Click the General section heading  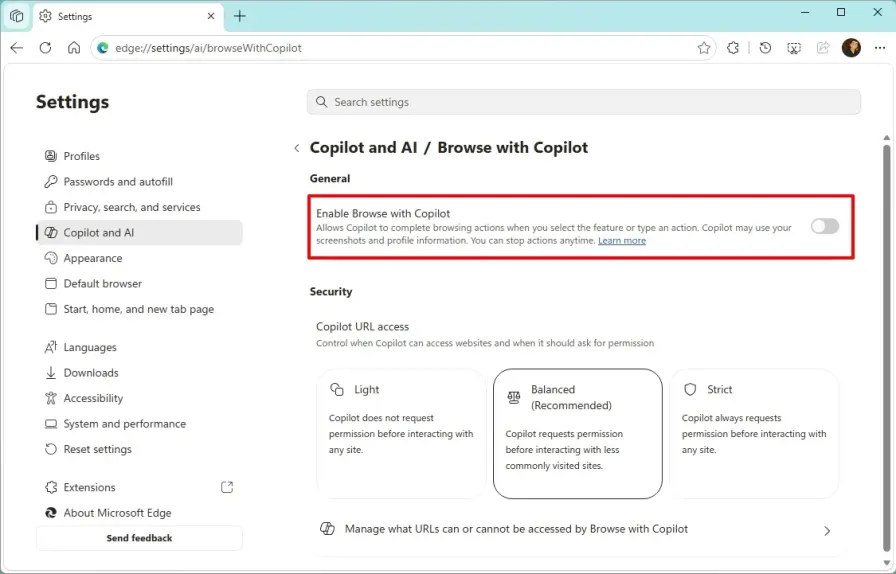coord(330,178)
